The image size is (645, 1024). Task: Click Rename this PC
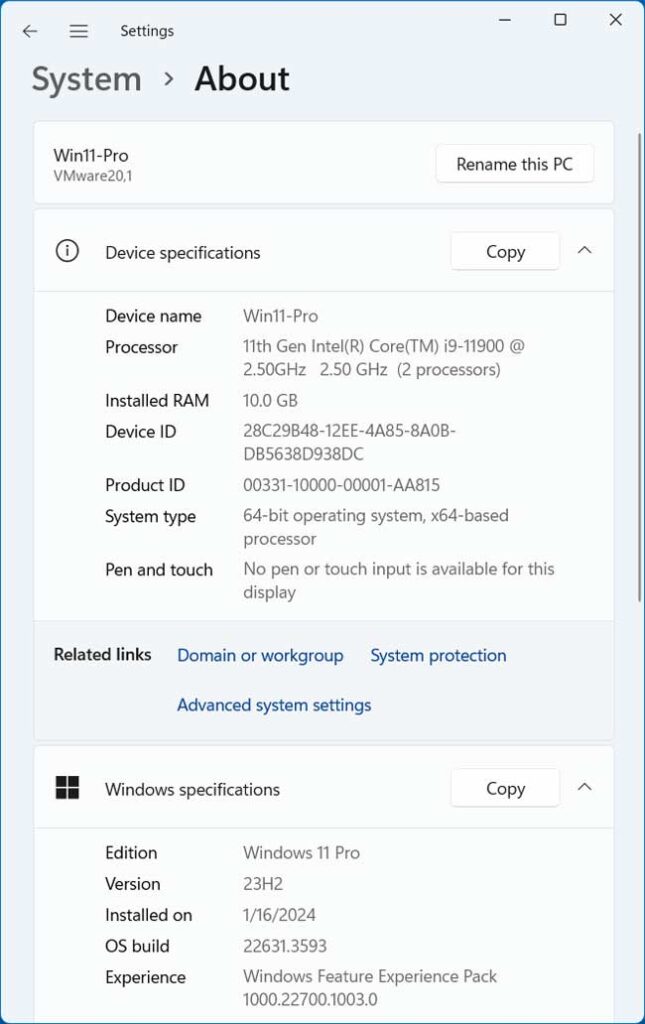point(514,163)
